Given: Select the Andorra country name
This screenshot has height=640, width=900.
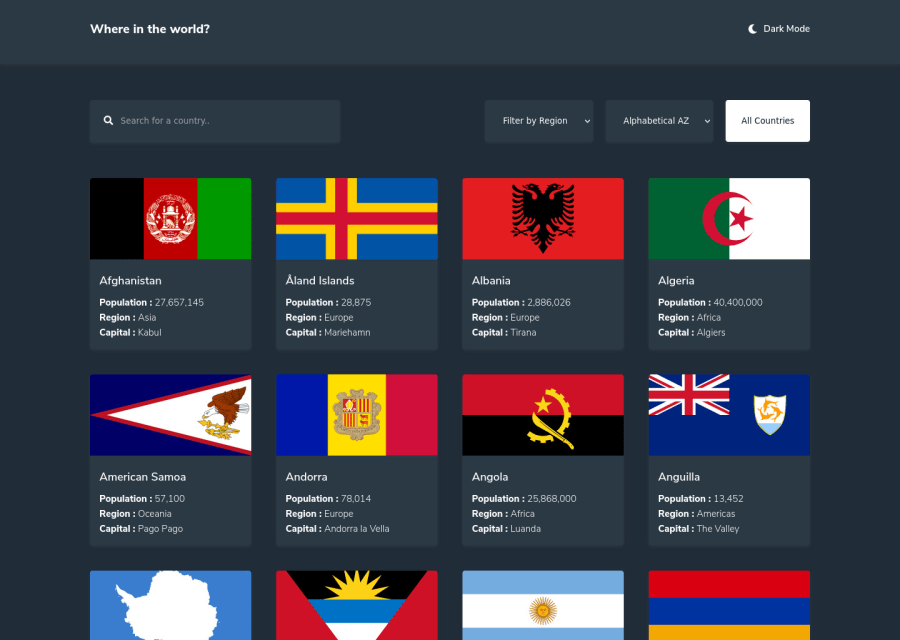Looking at the screenshot, I should (307, 477).
